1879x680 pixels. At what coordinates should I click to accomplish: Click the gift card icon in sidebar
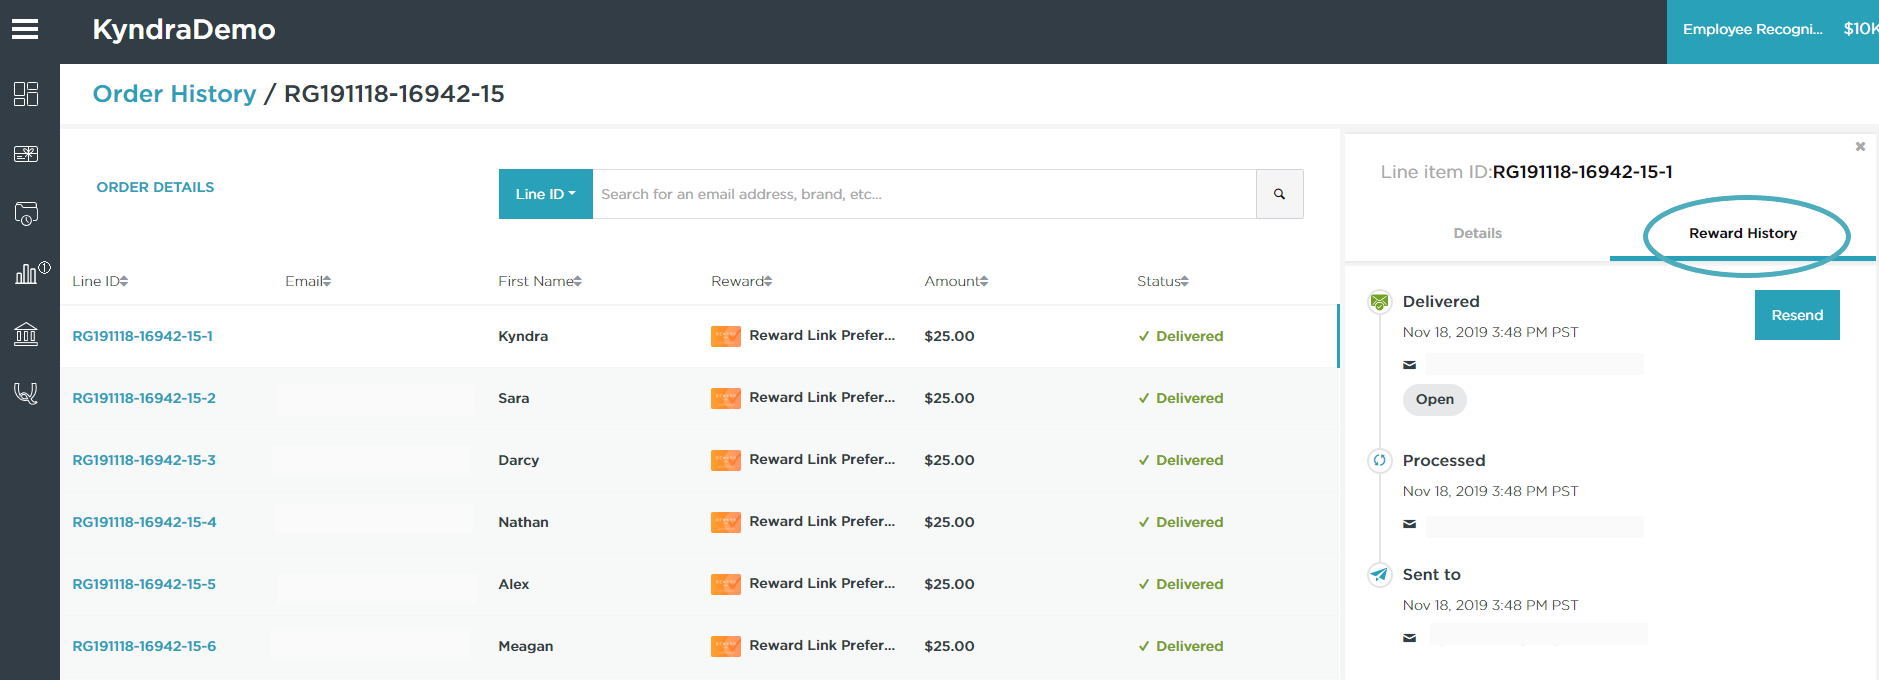(26, 154)
